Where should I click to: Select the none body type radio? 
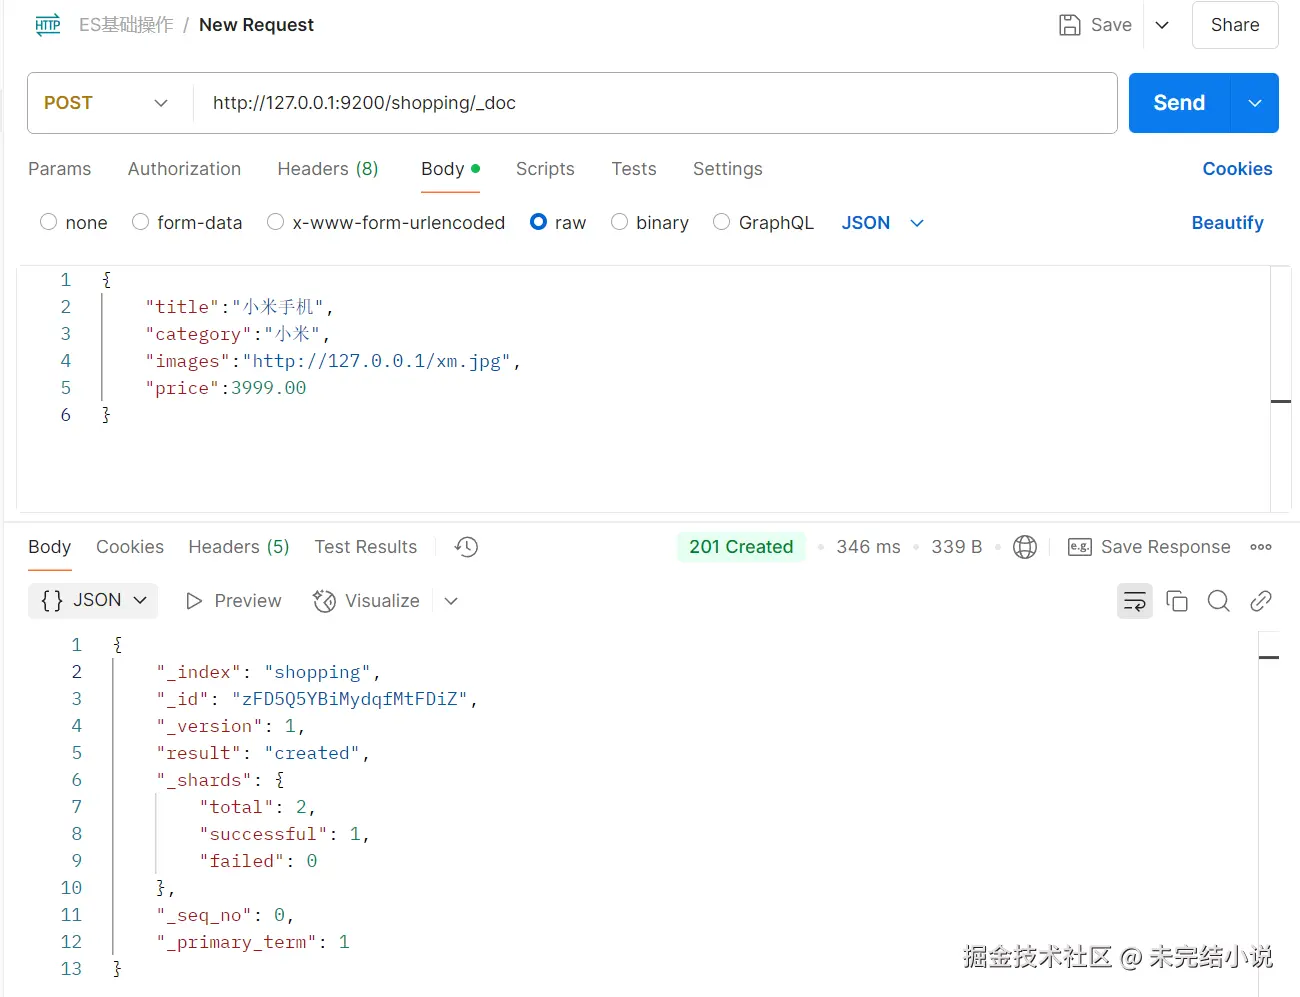pyautogui.click(x=49, y=222)
